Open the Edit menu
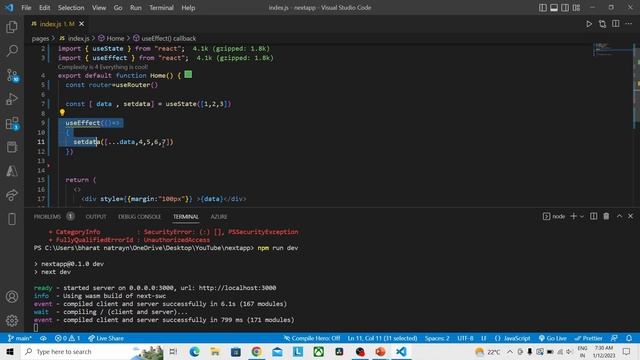Image resolution: width=640 pixels, height=360 pixels. [x=44, y=8]
